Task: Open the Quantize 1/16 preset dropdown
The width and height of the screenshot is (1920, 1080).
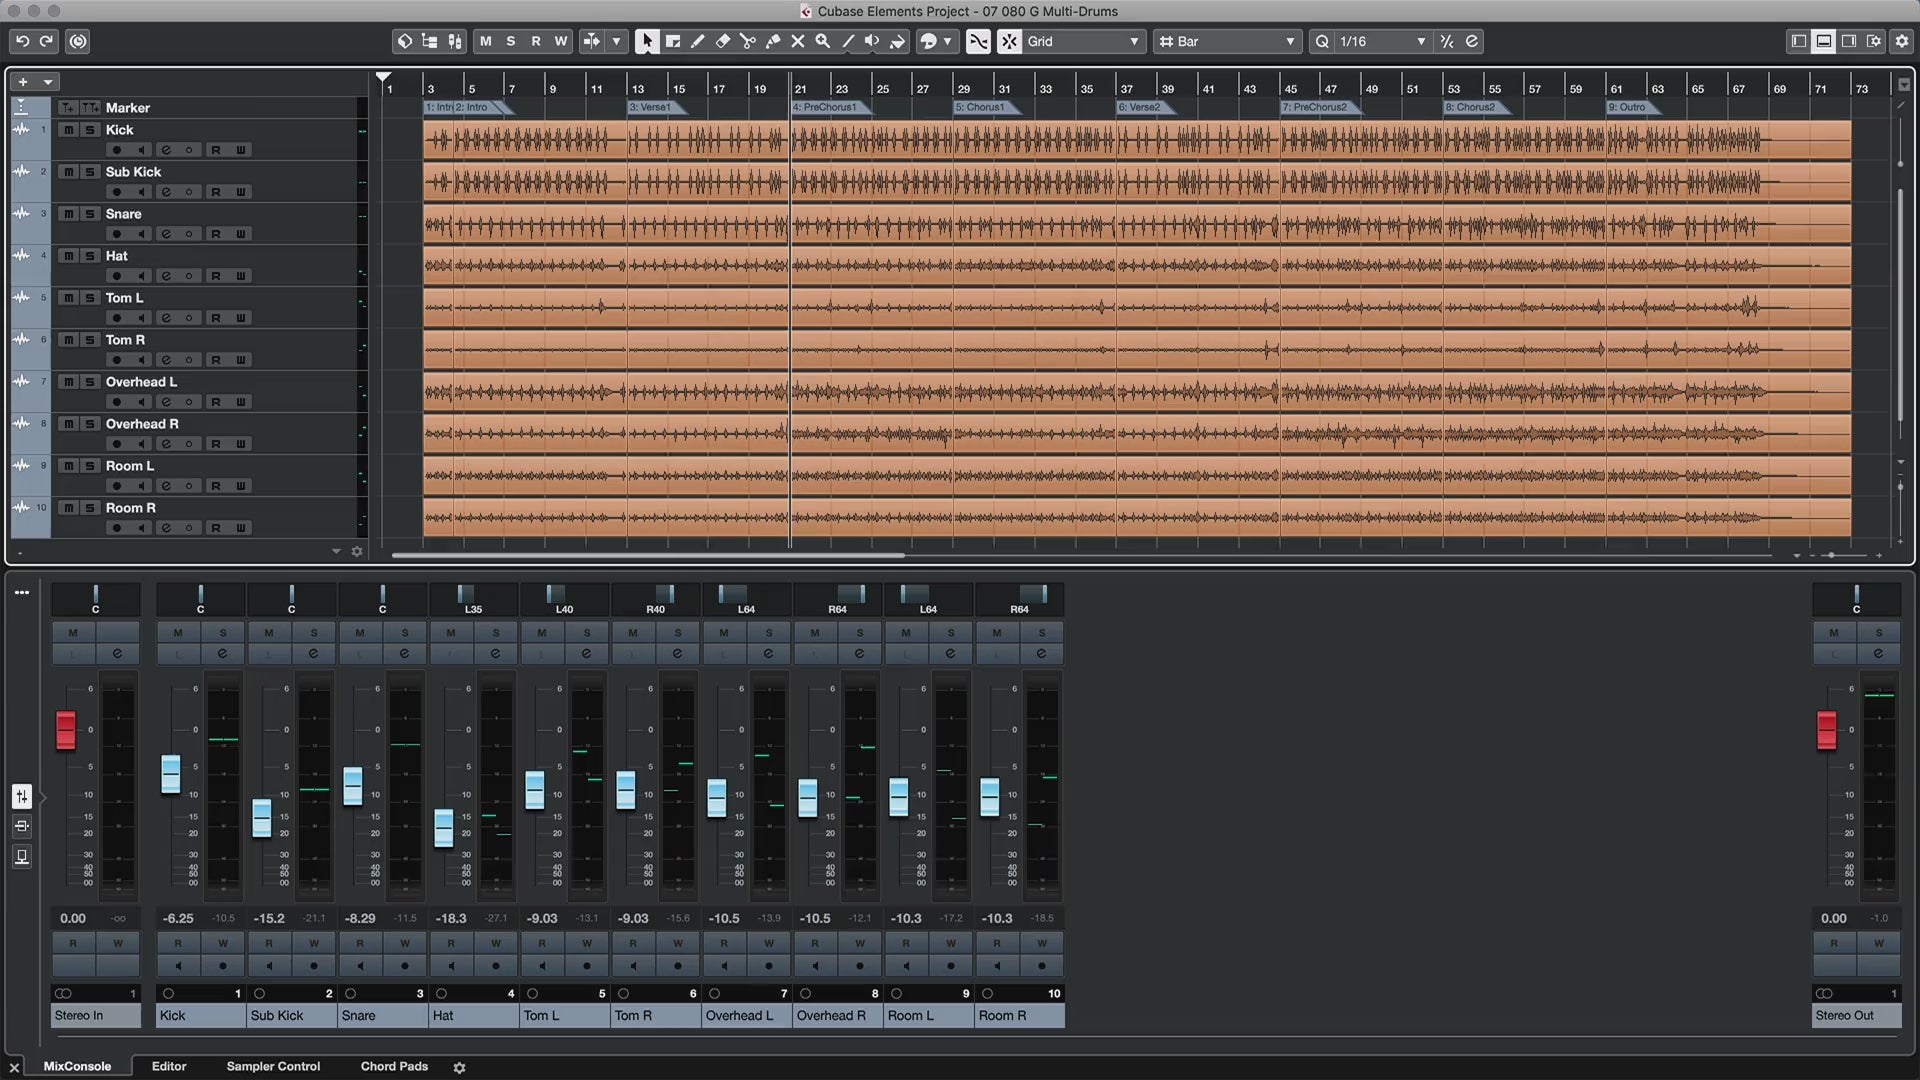Action: pos(1383,41)
